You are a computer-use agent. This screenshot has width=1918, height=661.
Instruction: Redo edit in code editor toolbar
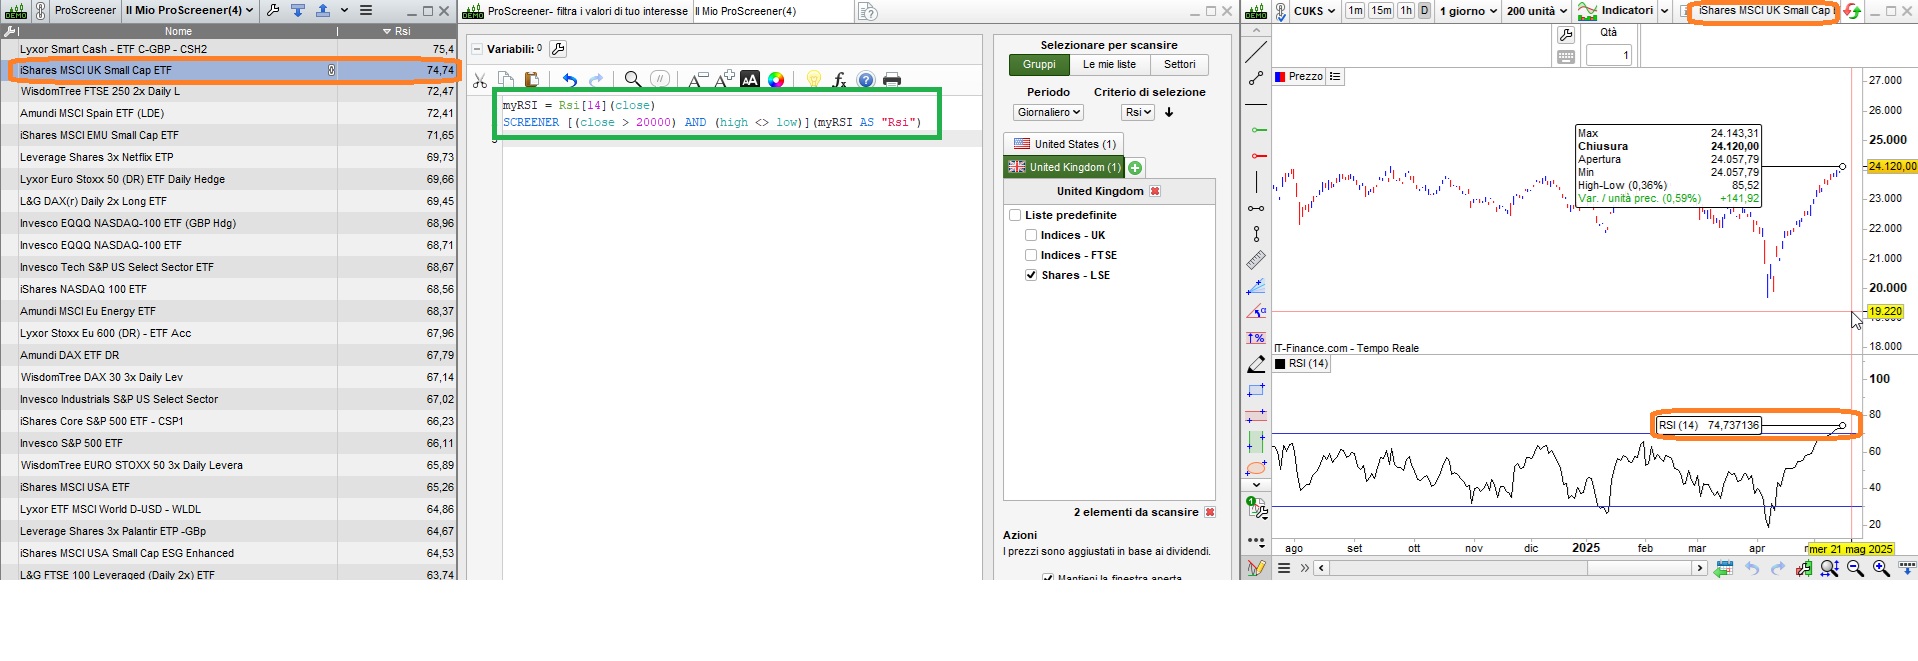click(x=596, y=80)
